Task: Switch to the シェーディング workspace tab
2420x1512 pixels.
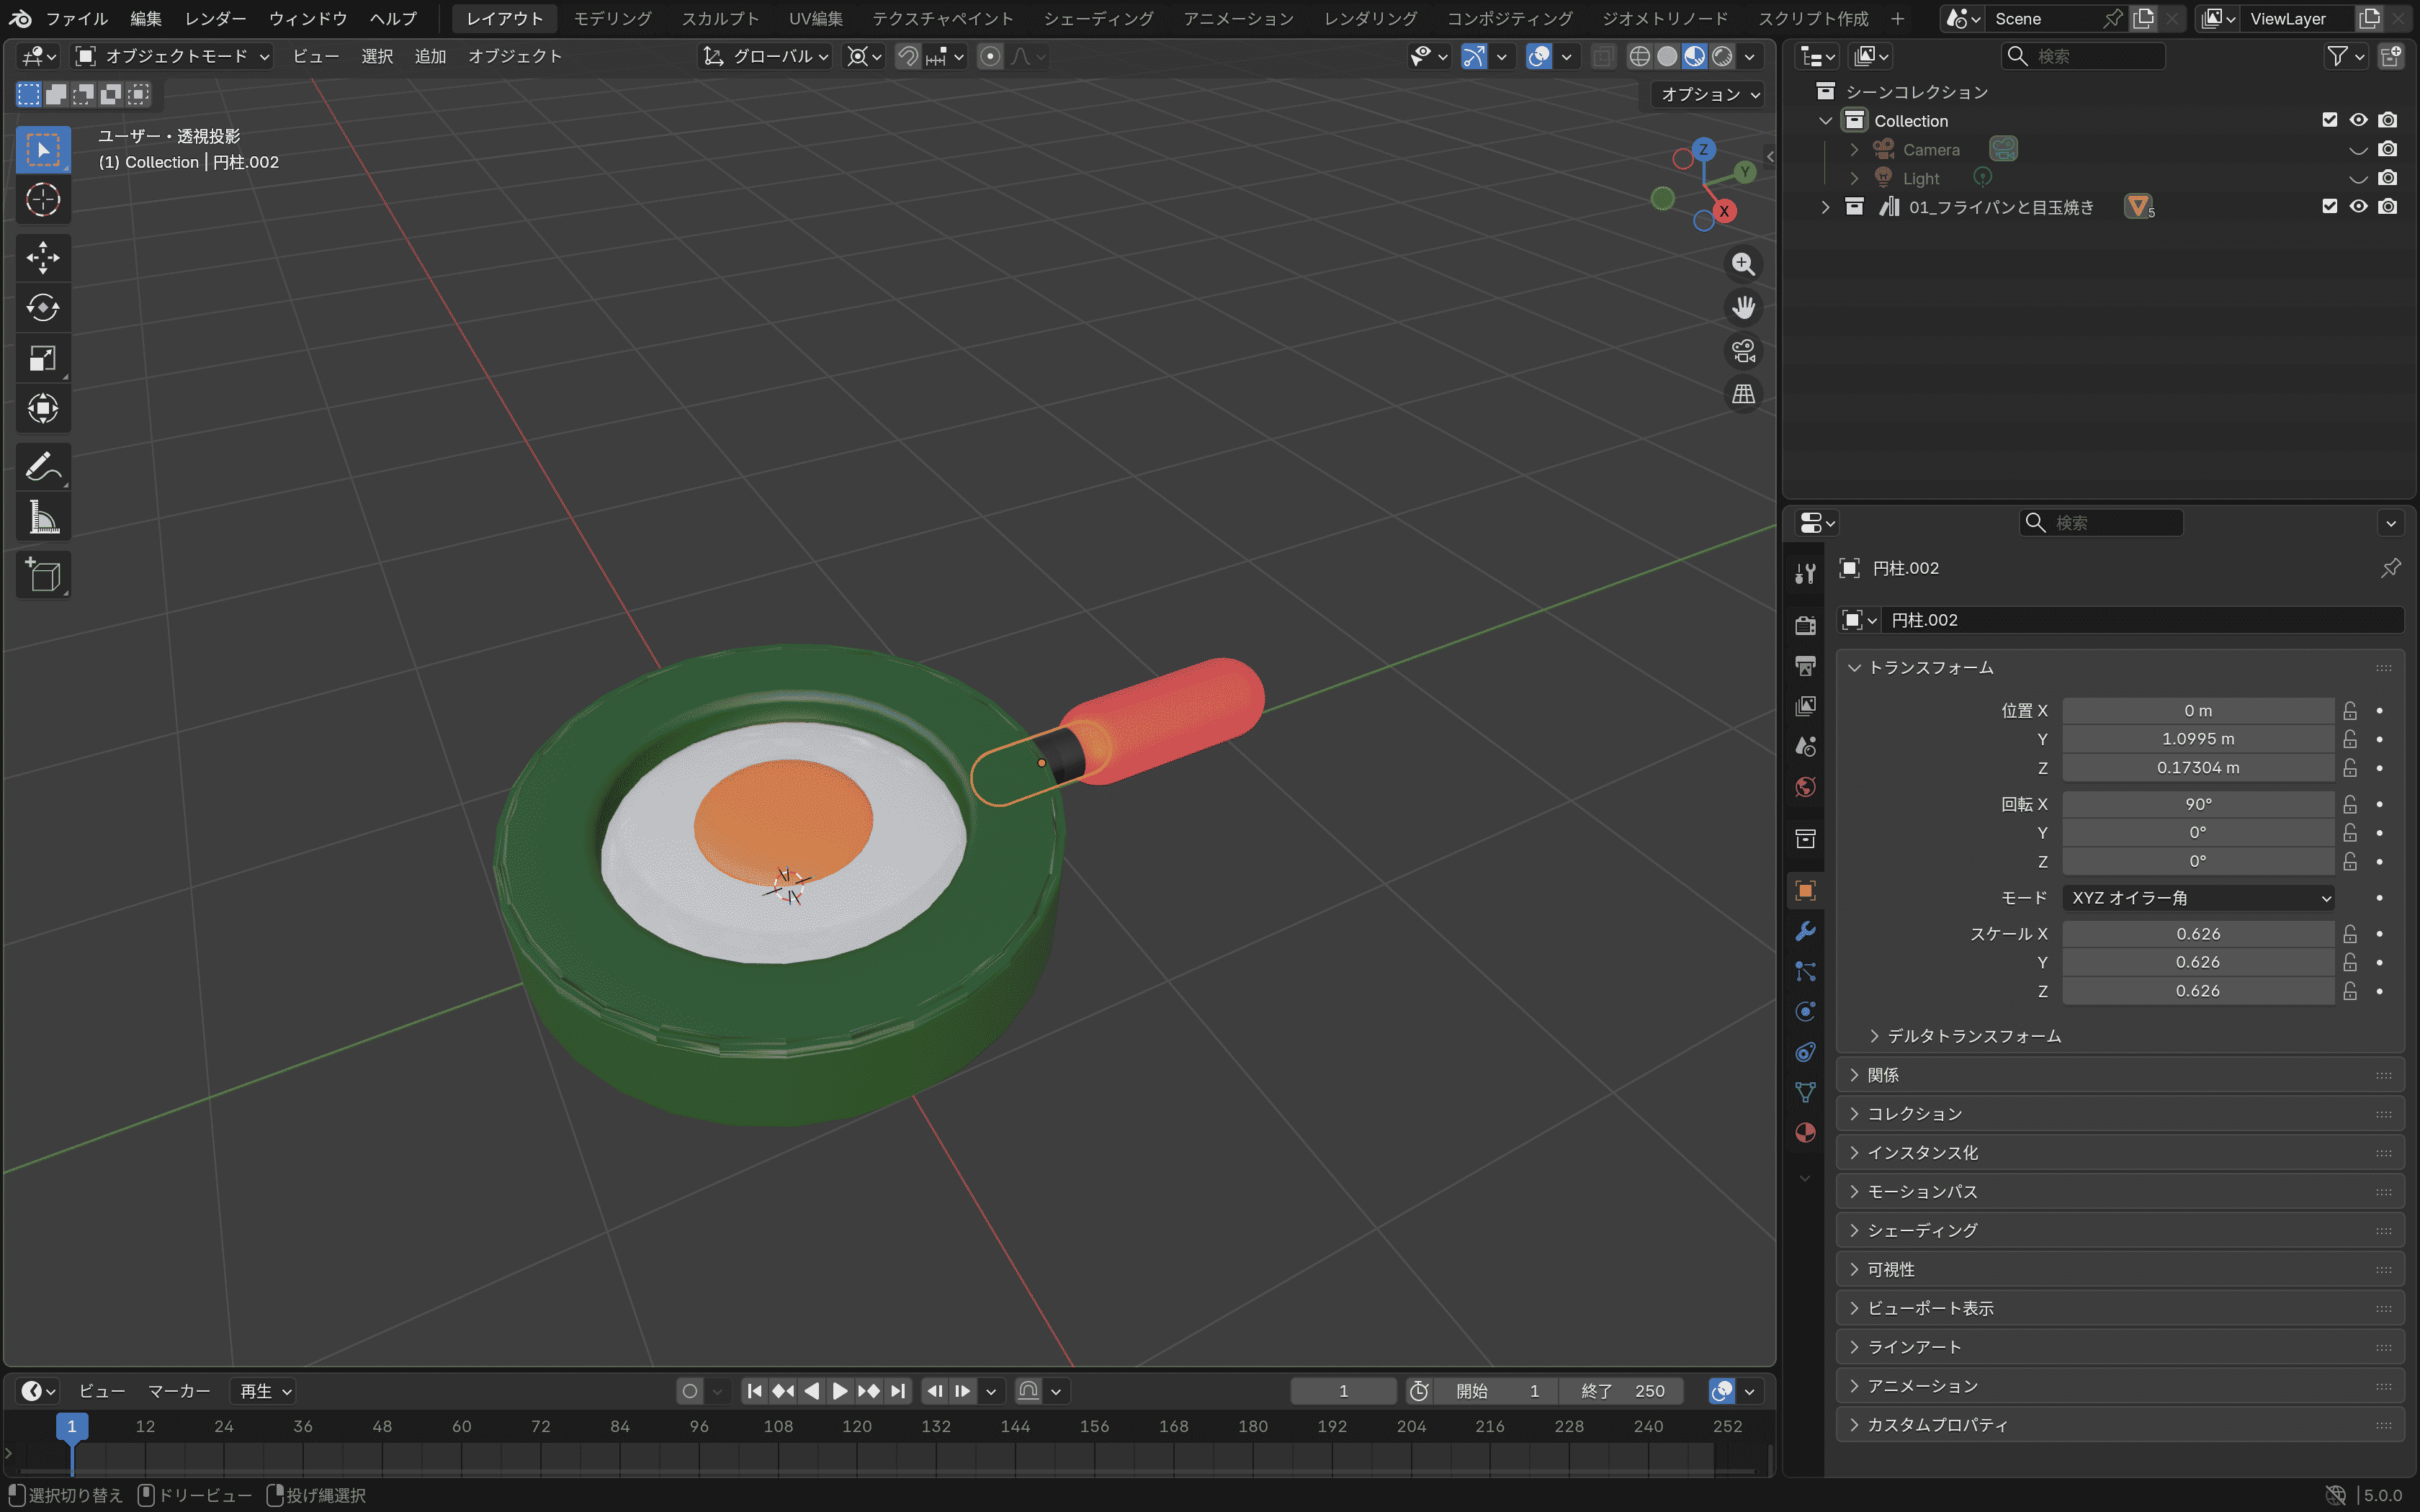Action: point(1098,19)
